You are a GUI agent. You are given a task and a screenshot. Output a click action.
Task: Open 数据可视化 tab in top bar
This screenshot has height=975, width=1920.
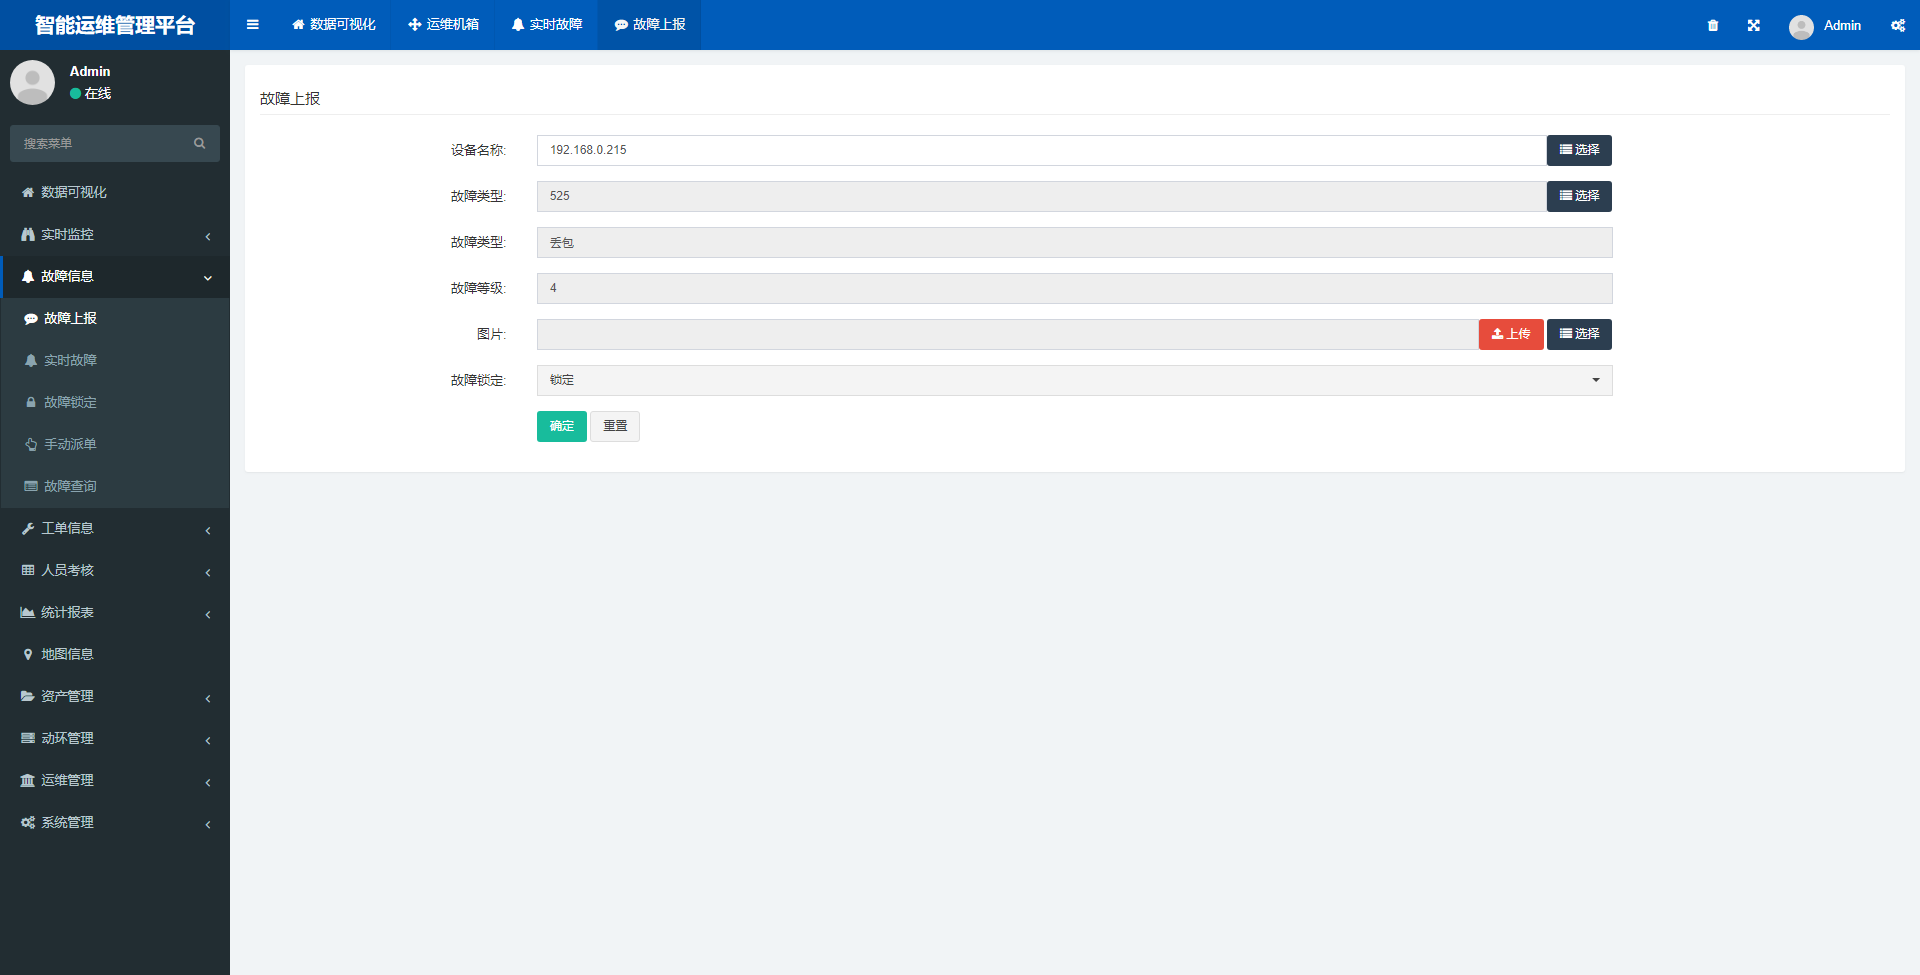[334, 25]
